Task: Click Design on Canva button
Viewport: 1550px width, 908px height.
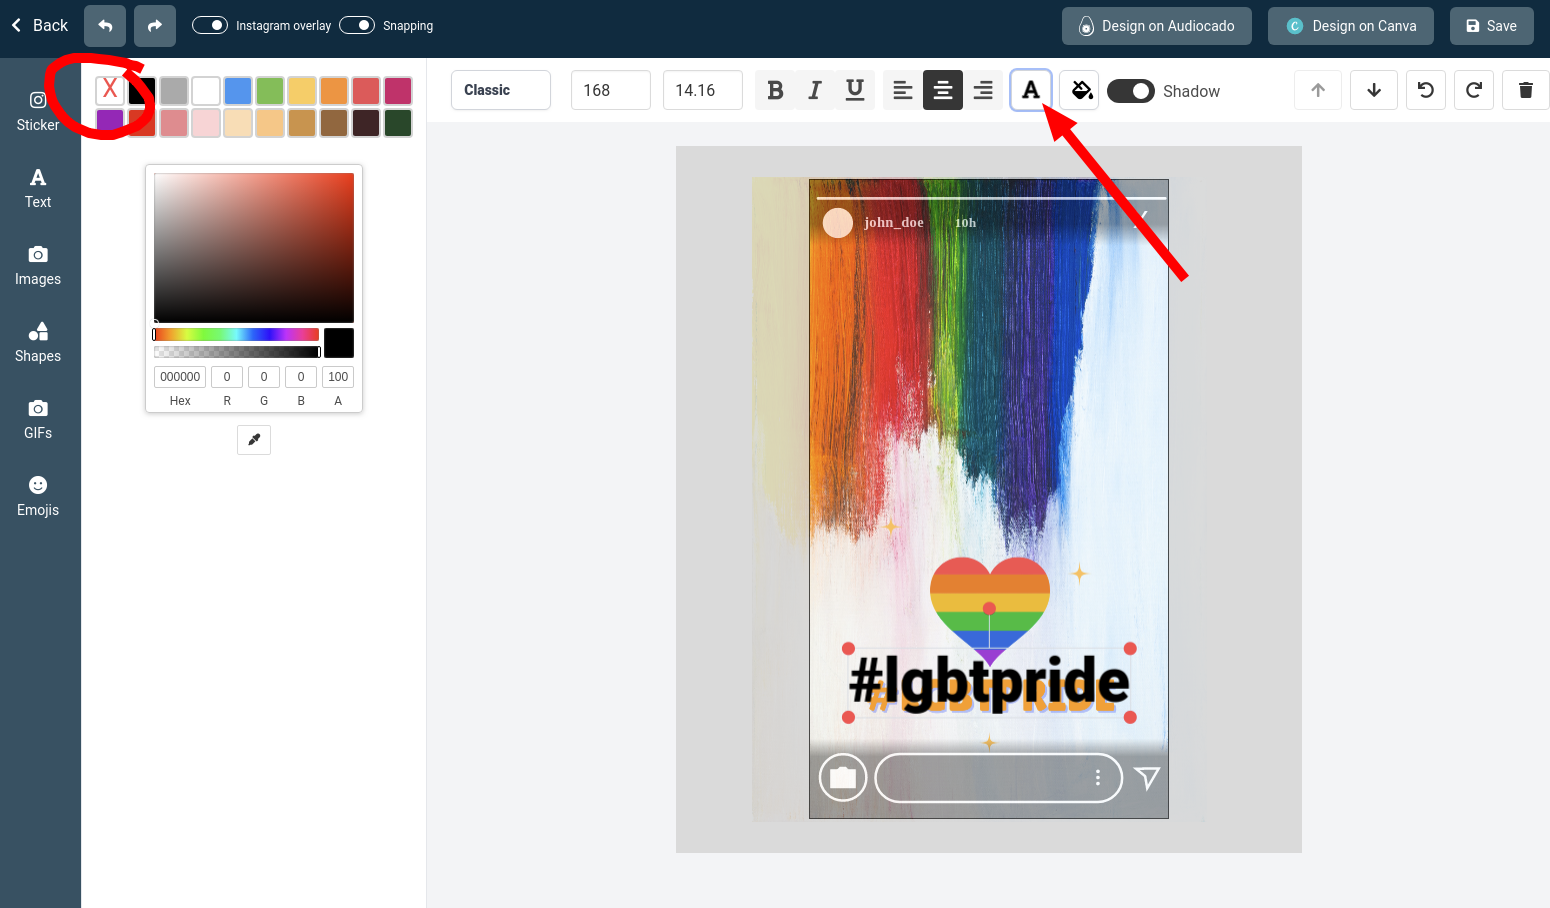Action: point(1350,26)
